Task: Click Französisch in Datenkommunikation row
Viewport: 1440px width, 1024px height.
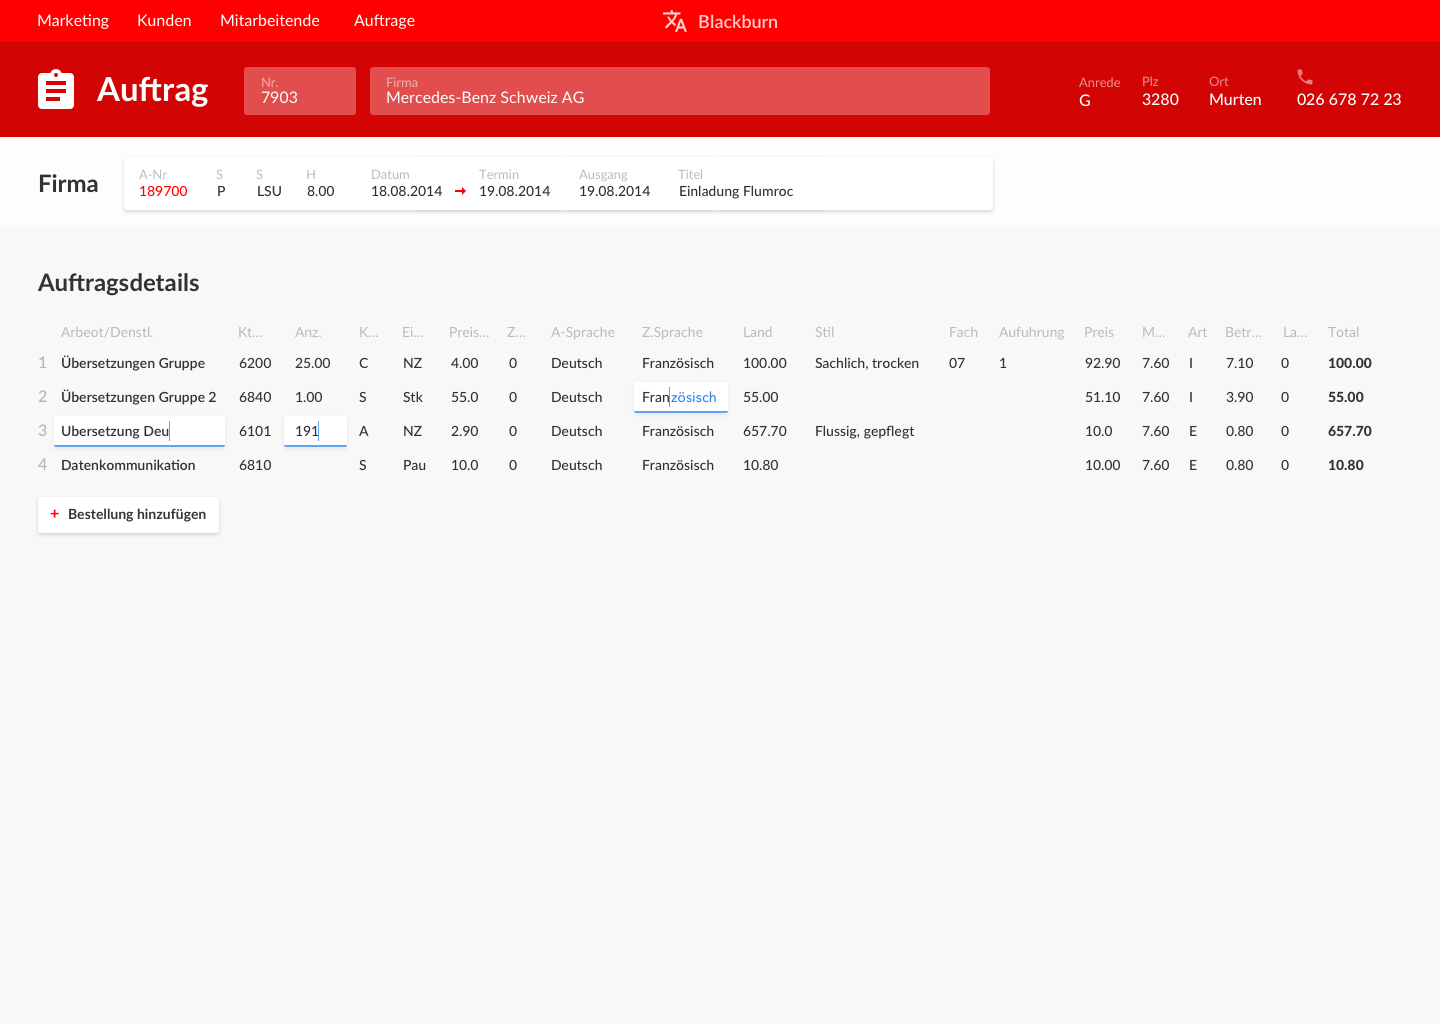Action: pos(678,465)
